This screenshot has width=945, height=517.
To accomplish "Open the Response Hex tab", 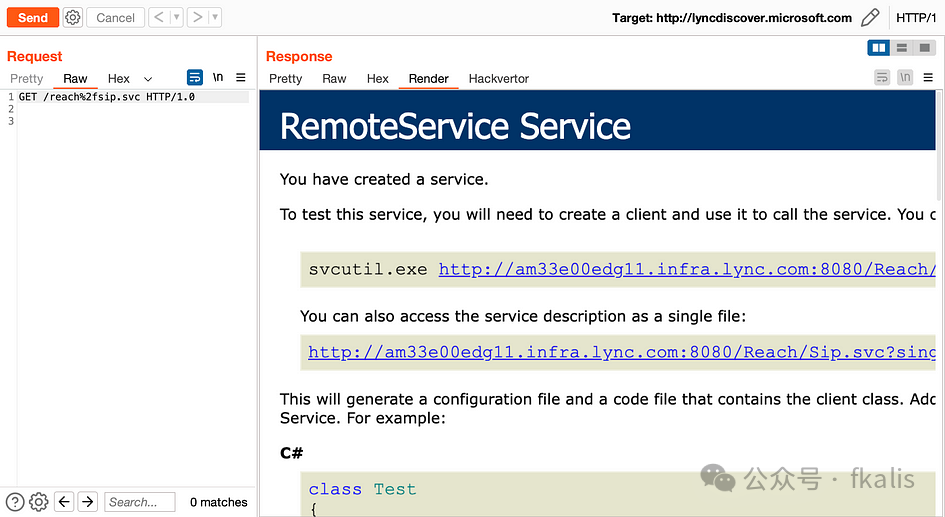I will (378, 78).
